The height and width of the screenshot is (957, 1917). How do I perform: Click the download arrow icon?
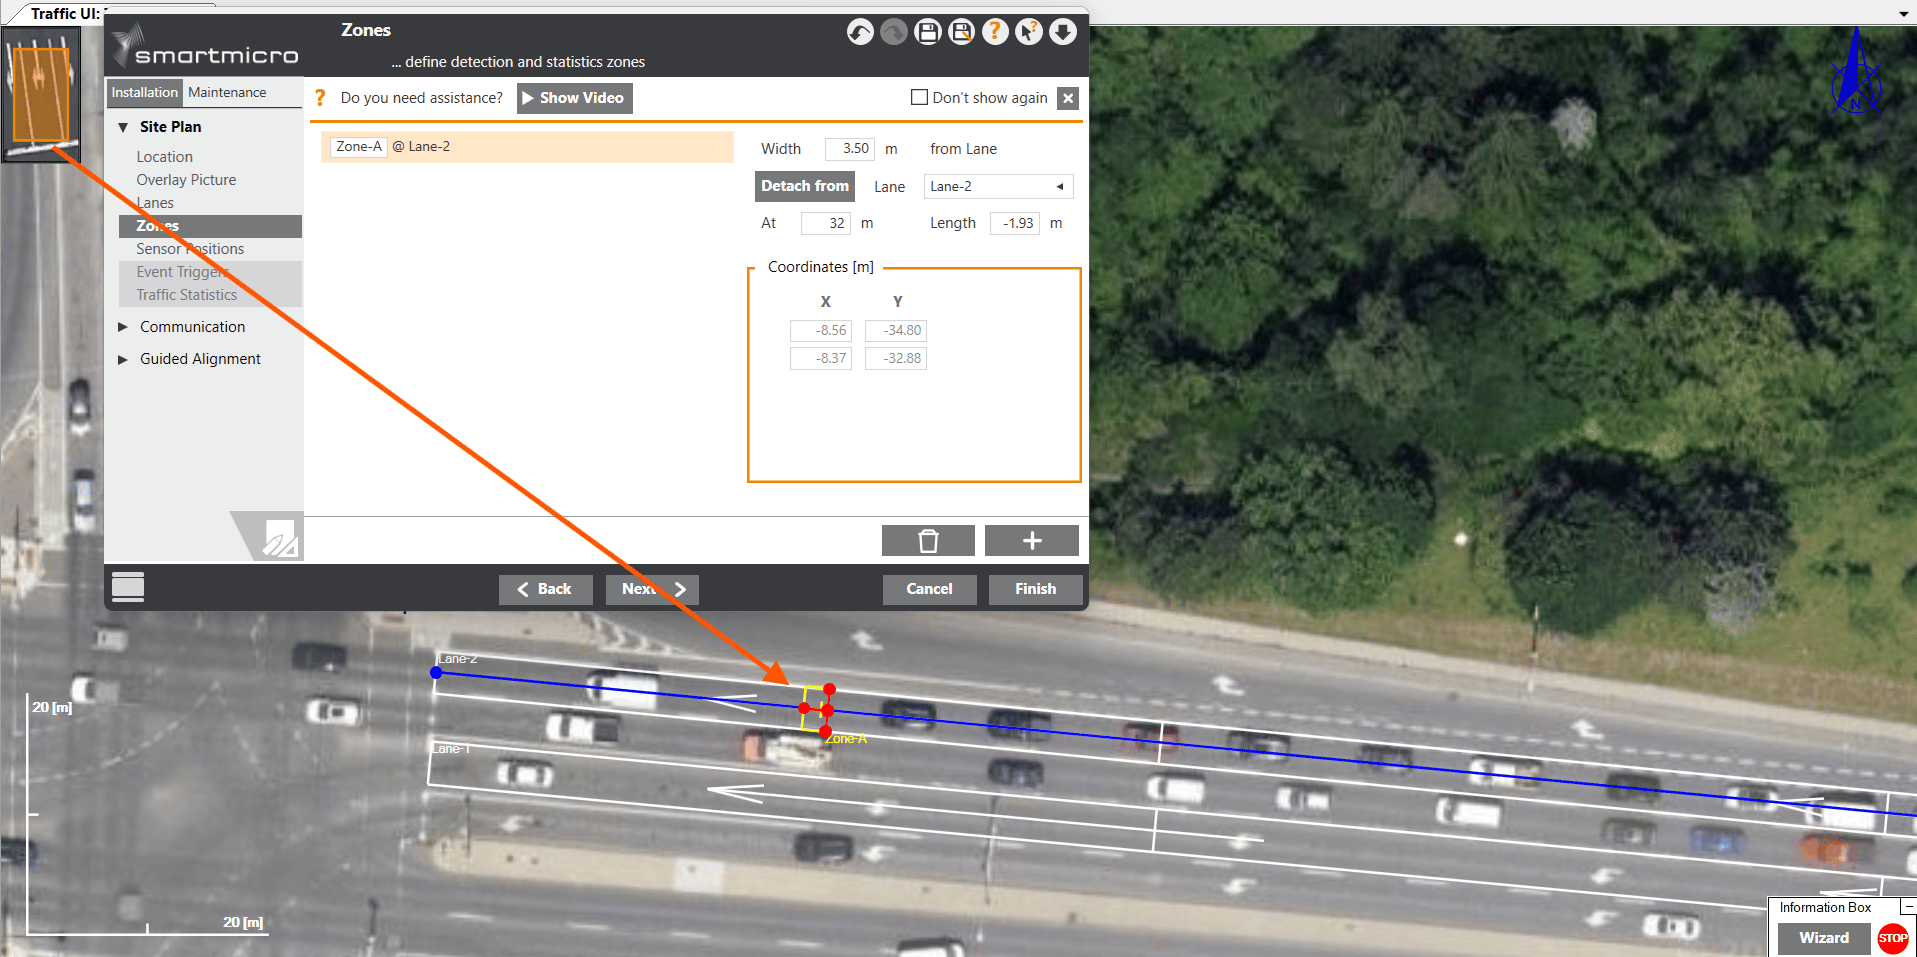click(1063, 32)
